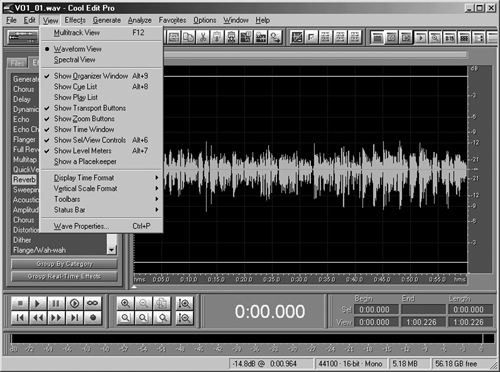Click the diagonal-line graph toolbar icon
The width and height of the screenshot is (500, 372).
297,37
